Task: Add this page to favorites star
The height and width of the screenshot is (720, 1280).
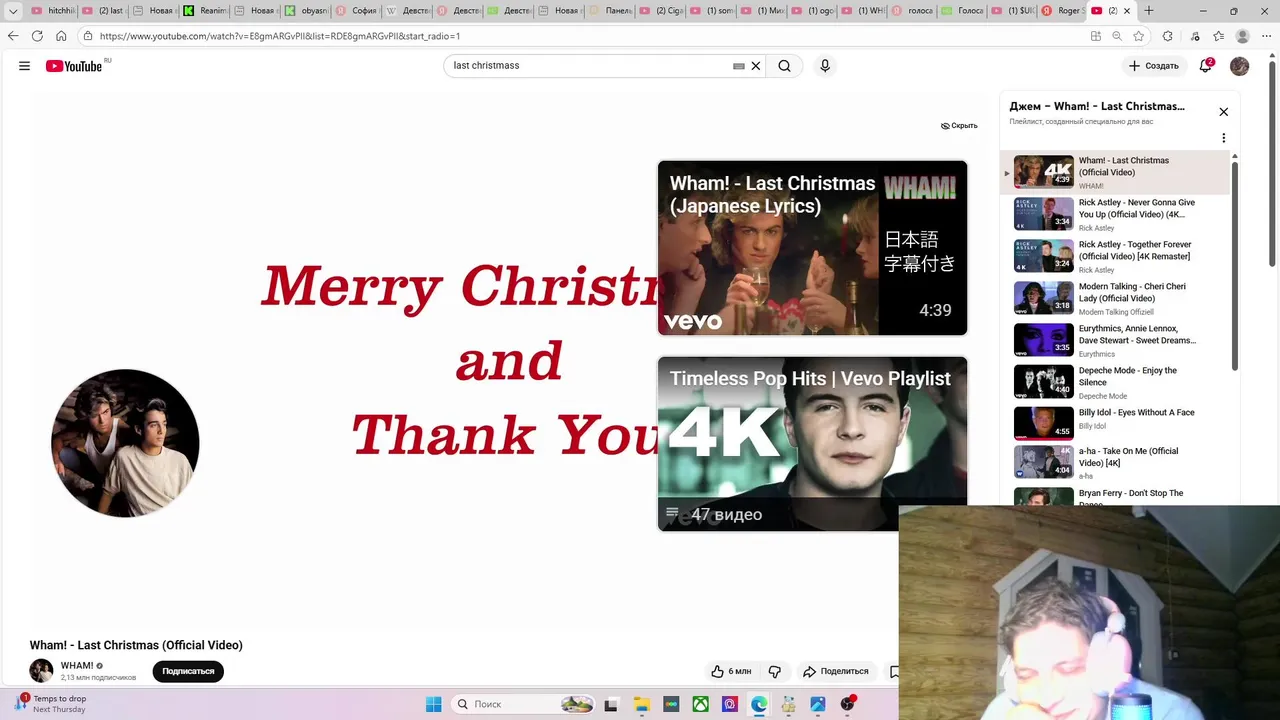Action: tap(1139, 36)
